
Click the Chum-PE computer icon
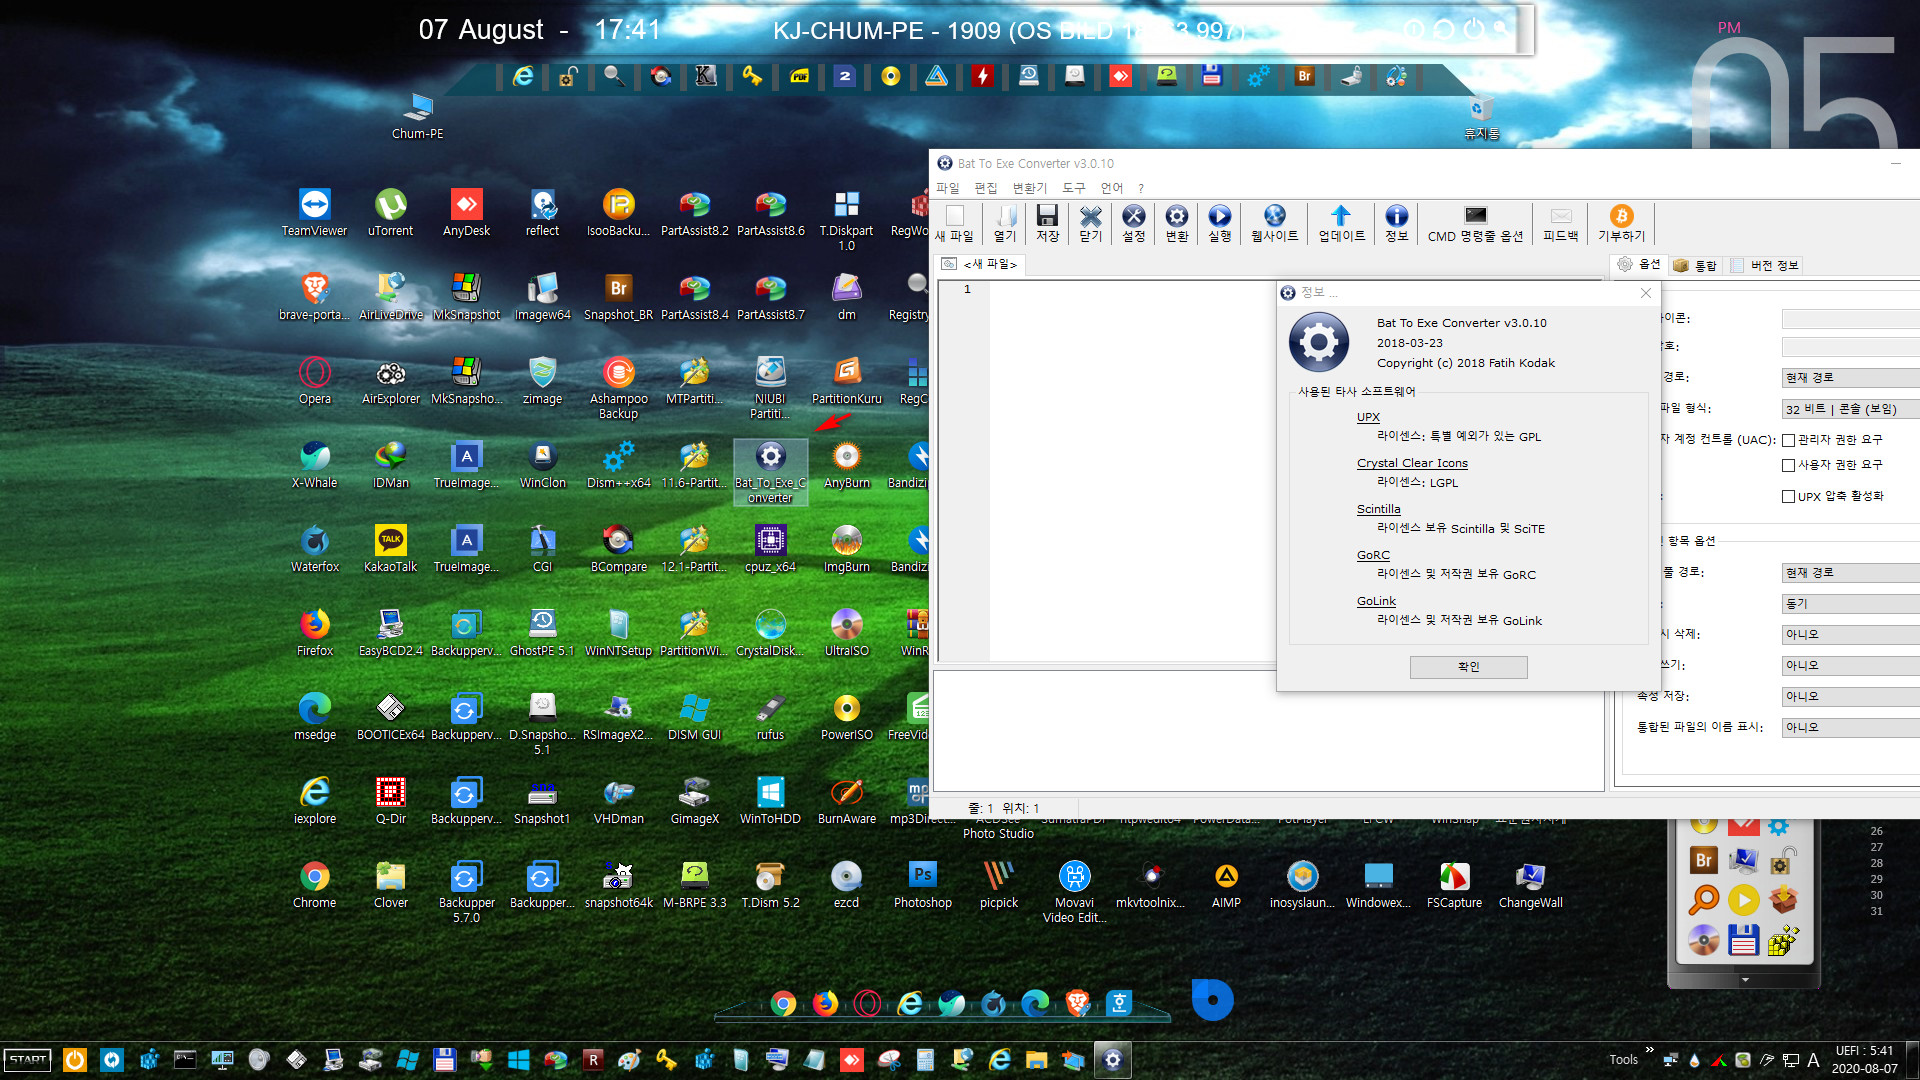click(417, 116)
